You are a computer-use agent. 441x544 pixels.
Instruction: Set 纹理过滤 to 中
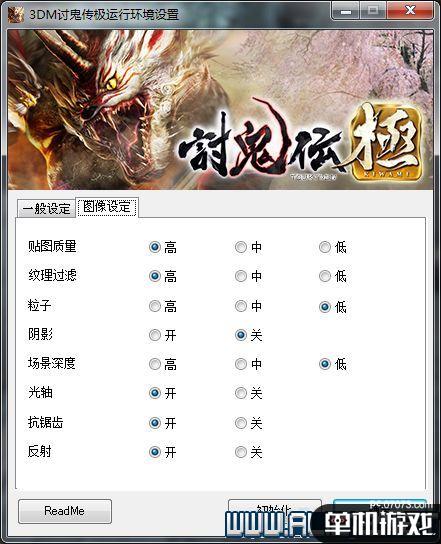pos(248,277)
